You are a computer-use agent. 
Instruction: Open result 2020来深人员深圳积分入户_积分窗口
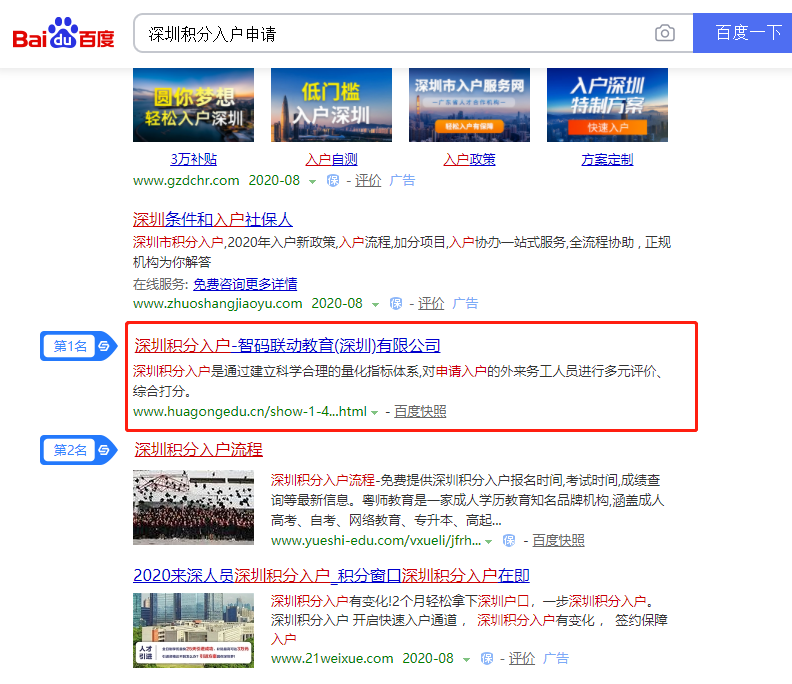tap(331, 575)
